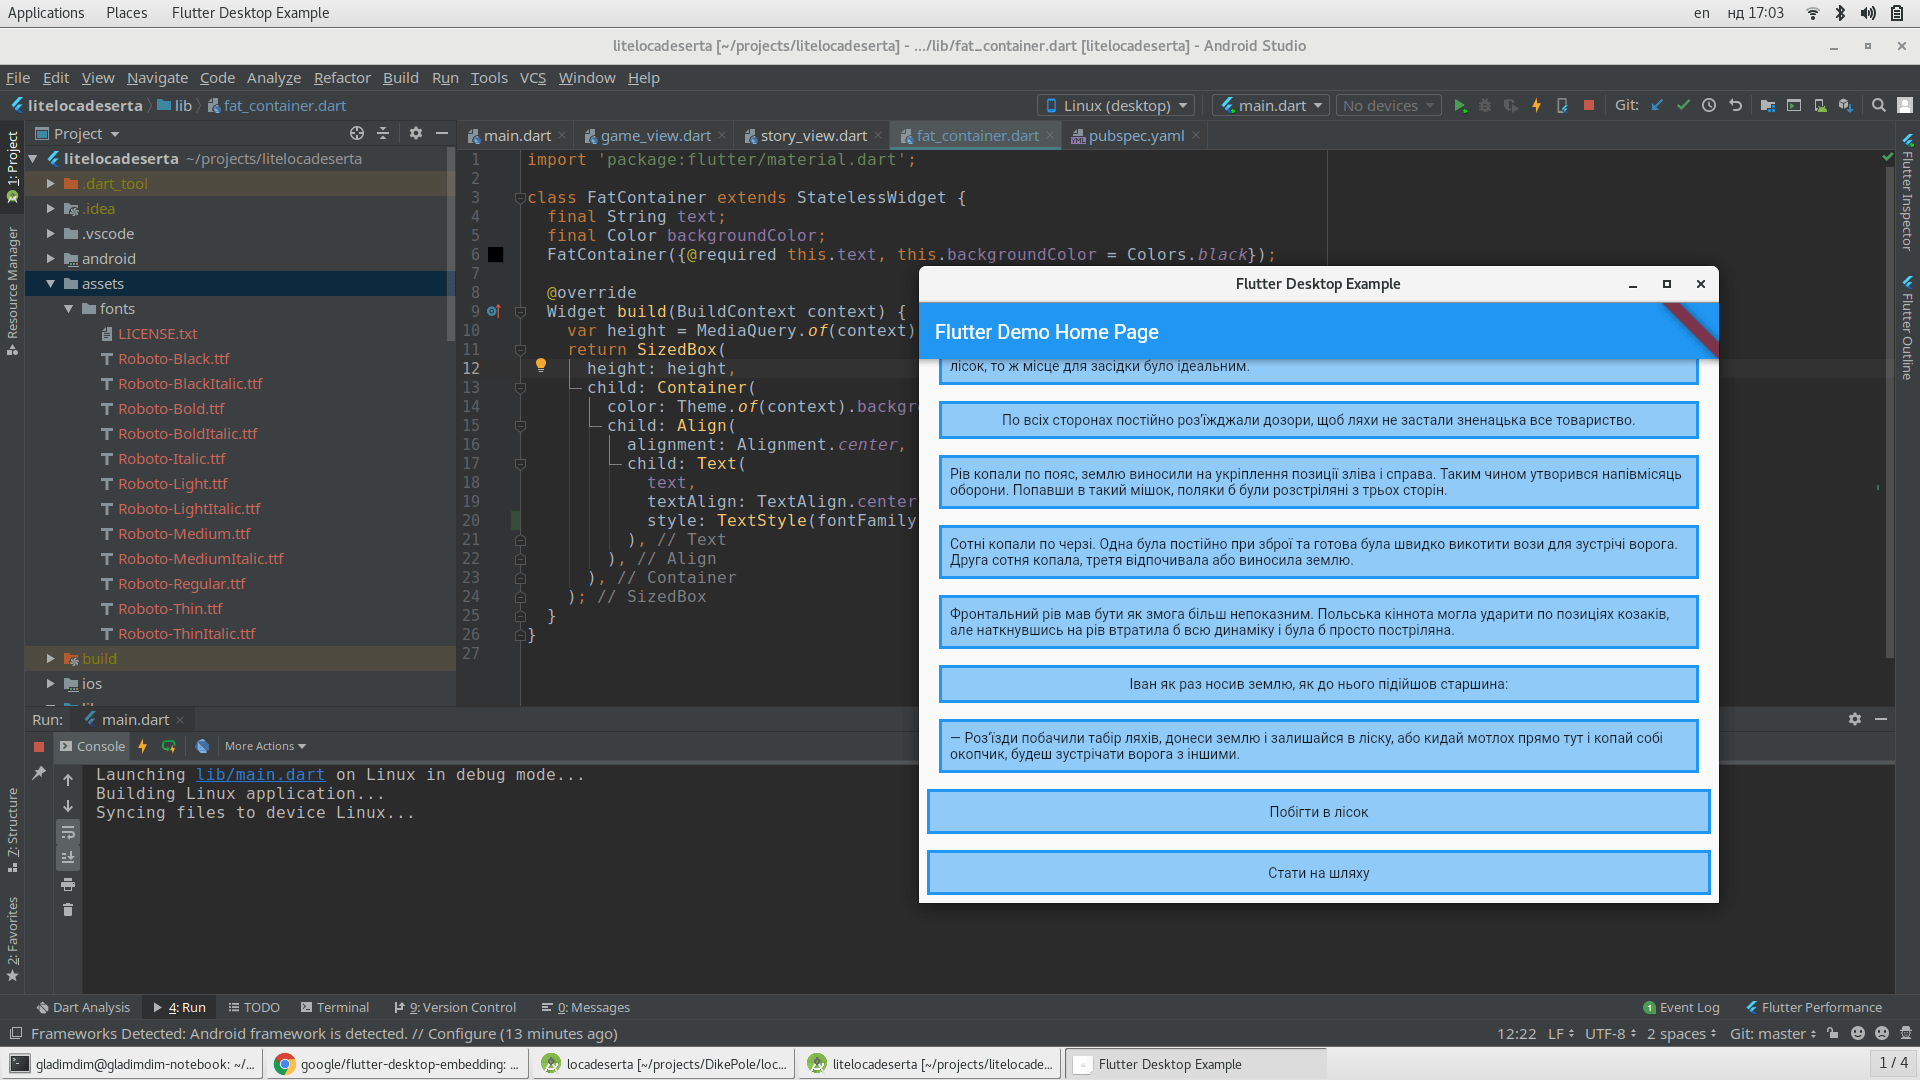The height and width of the screenshot is (1080, 1920).
Task: Open the Refactor menu
Action: [342, 78]
